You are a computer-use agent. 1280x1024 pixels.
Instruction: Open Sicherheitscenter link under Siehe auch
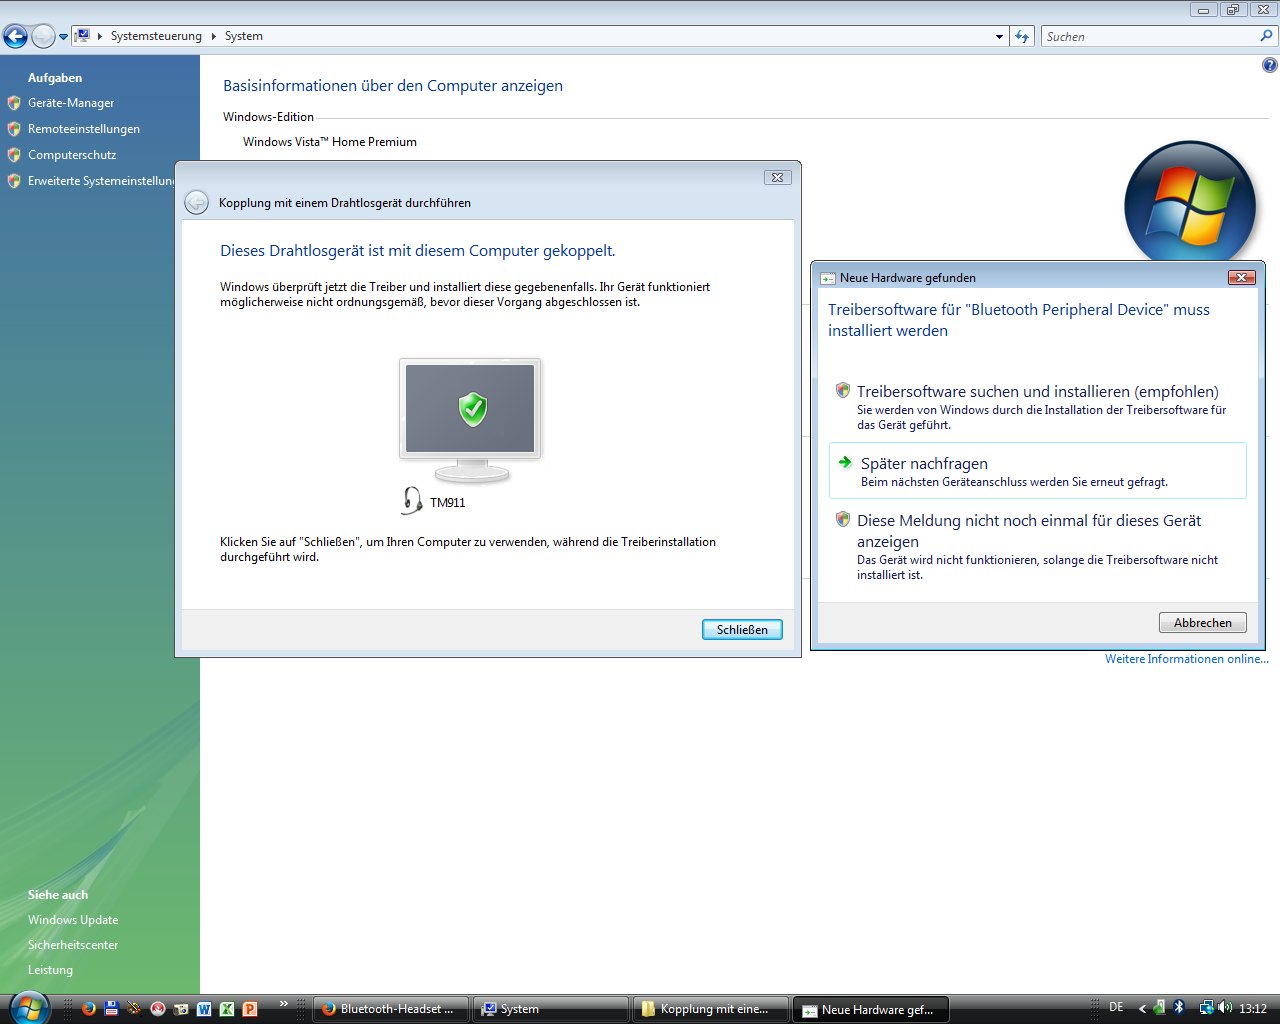coord(73,945)
